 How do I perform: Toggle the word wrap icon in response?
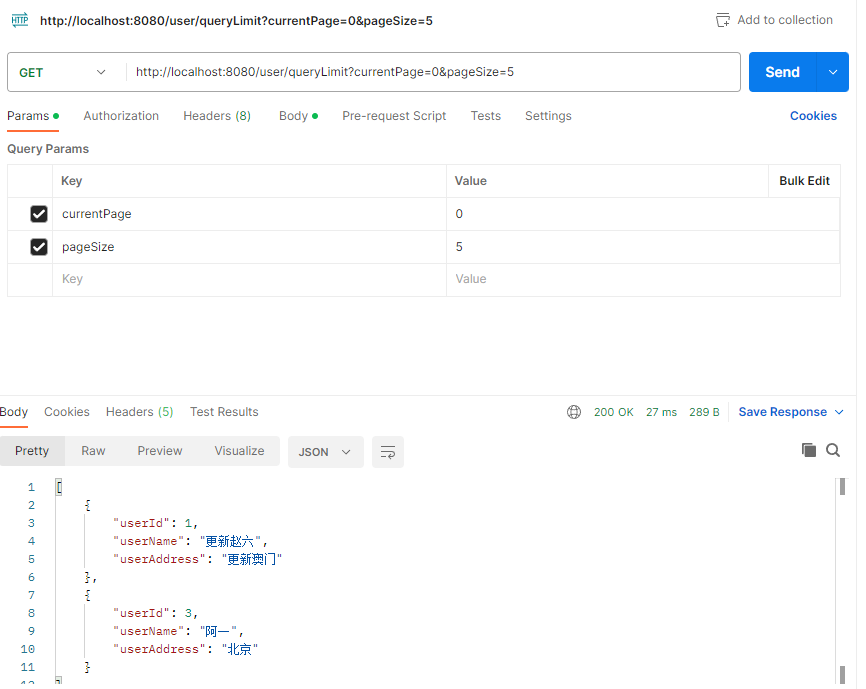coord(388,452)
